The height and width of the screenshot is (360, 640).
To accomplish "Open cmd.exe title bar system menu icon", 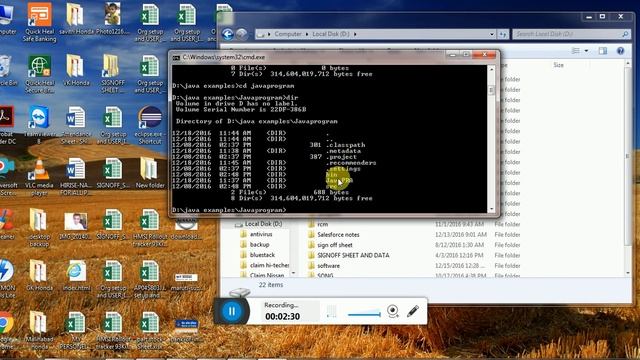I will click(x=176, y=58).
